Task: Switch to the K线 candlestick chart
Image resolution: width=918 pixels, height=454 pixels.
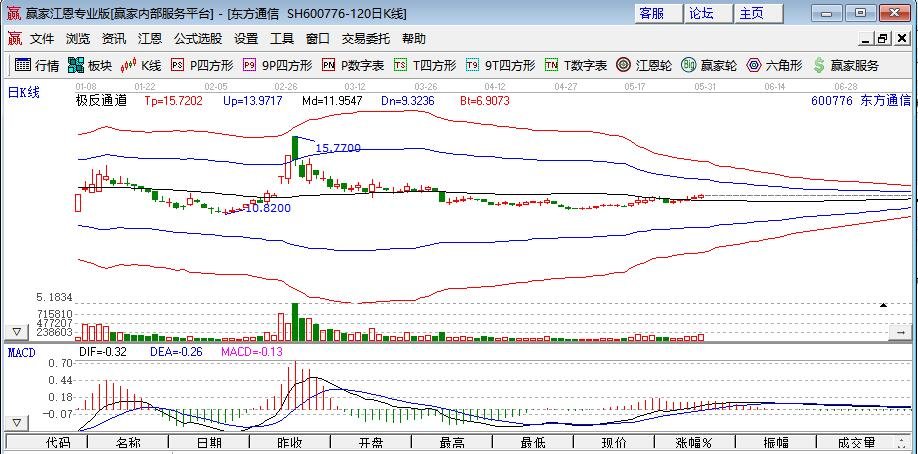Action: pos(141,65)
